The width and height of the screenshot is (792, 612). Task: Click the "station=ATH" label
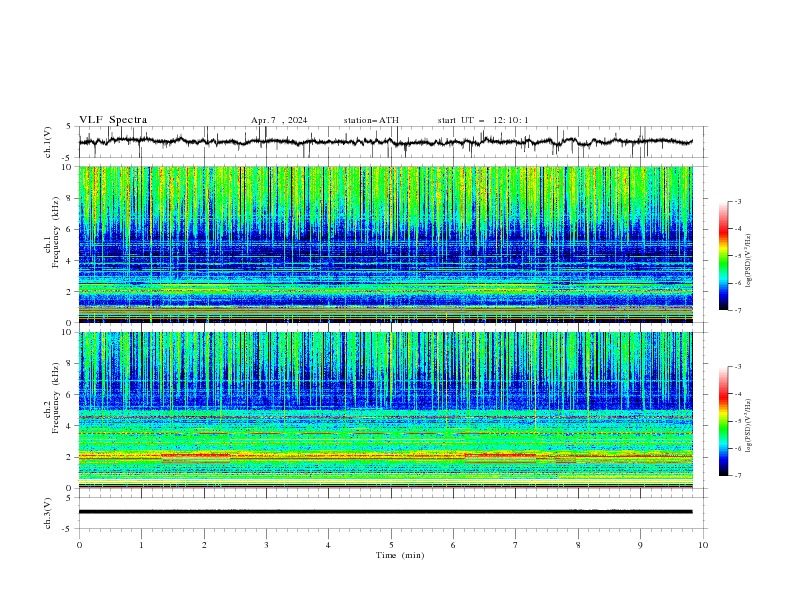coord(371,120)
